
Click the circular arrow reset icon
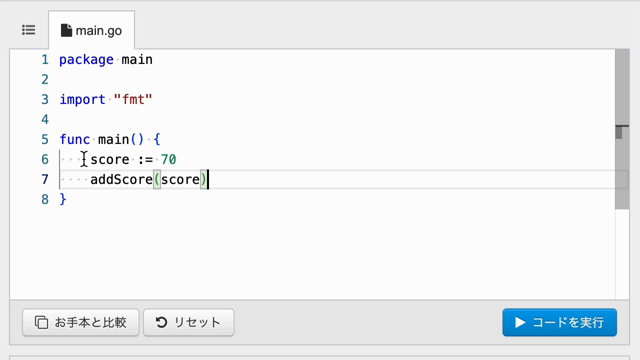click(x=162, y=322)
